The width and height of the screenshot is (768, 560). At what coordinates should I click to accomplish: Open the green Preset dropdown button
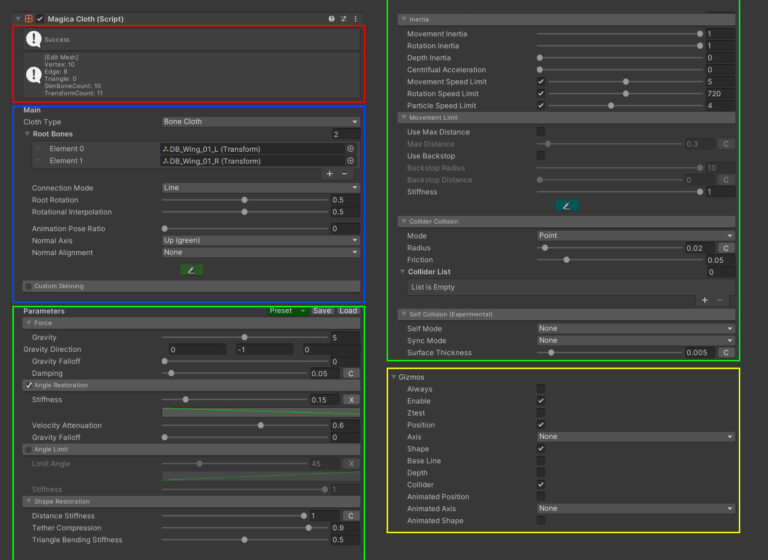pyautogui.click(x=287, y=311)
